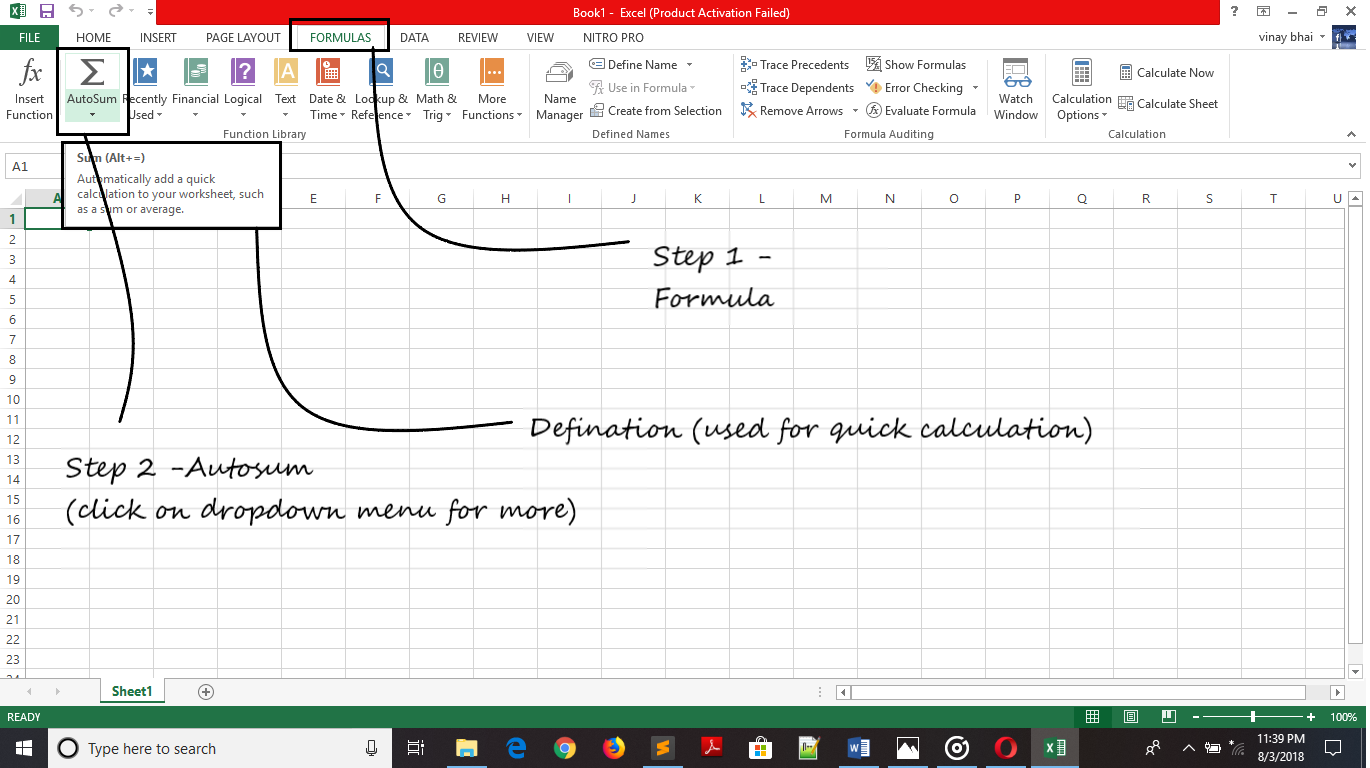1370x768 pixels.
Task: Open the Financial functions library
Action: pyautogui.click(x=195, y=74)
